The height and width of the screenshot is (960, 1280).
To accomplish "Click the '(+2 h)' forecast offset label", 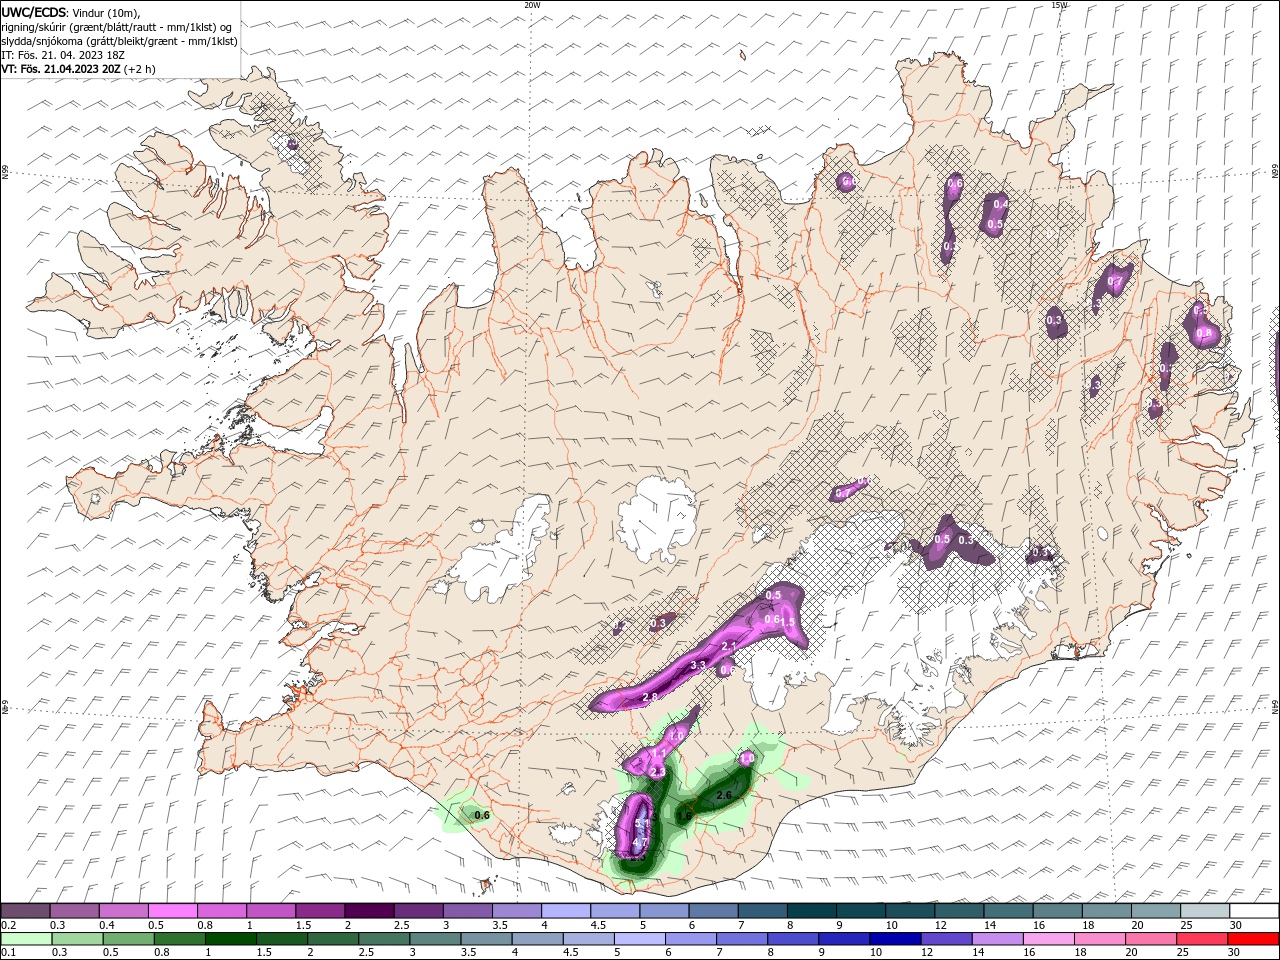I will click(140, 69).
